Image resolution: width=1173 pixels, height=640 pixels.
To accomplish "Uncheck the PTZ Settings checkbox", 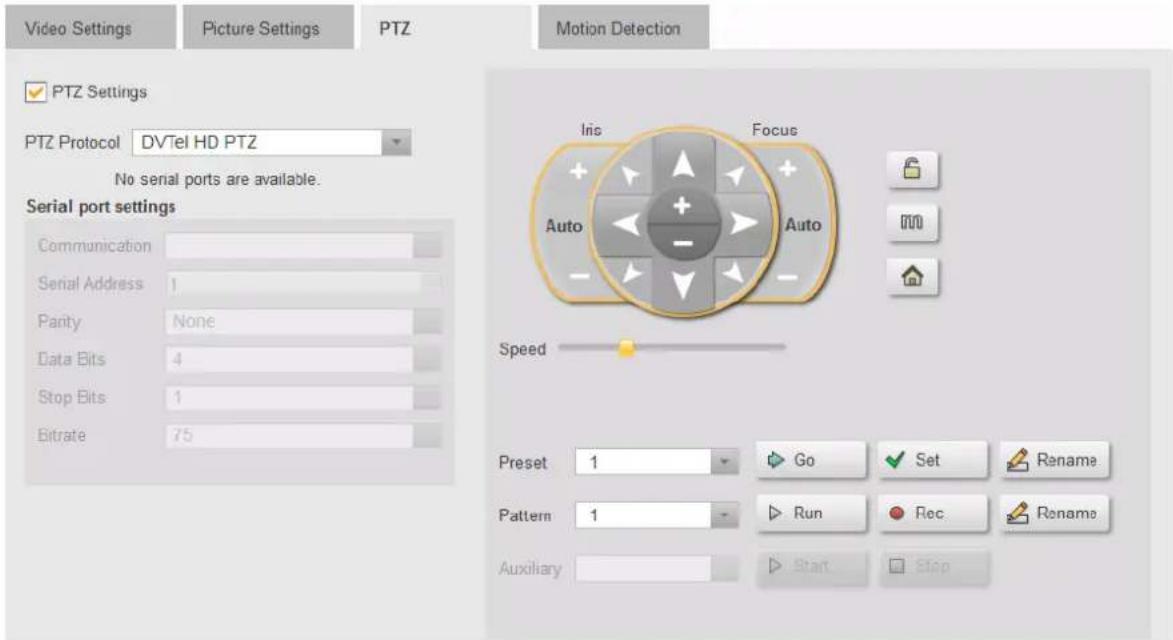I will pyautogui.click(x=35, y=92).
